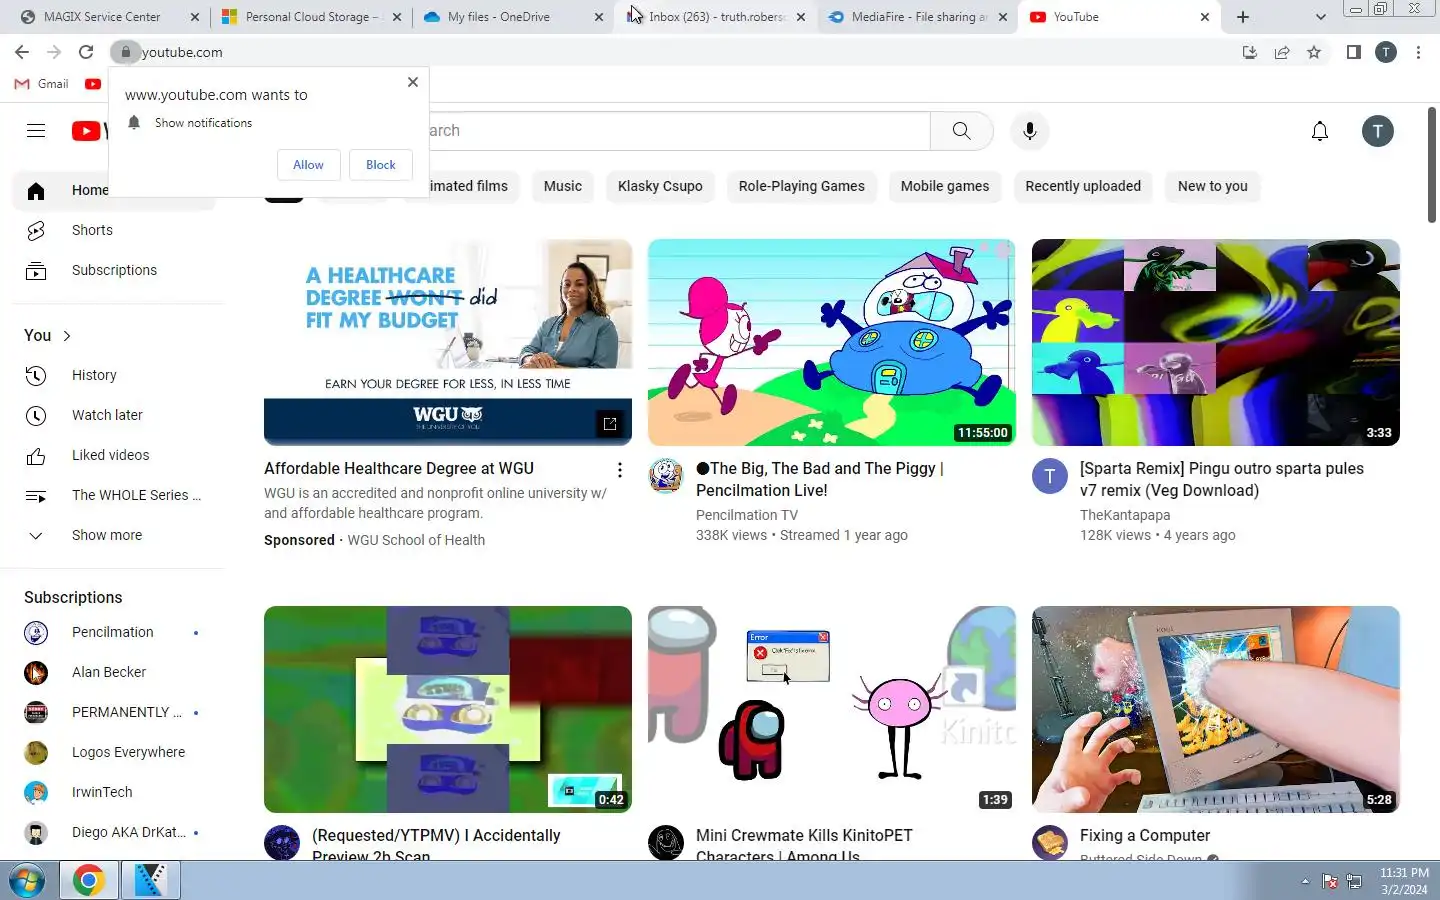Switch to the Inbox (263) tab
Viewport: 1440px width, 900px height.
(715, 17)
